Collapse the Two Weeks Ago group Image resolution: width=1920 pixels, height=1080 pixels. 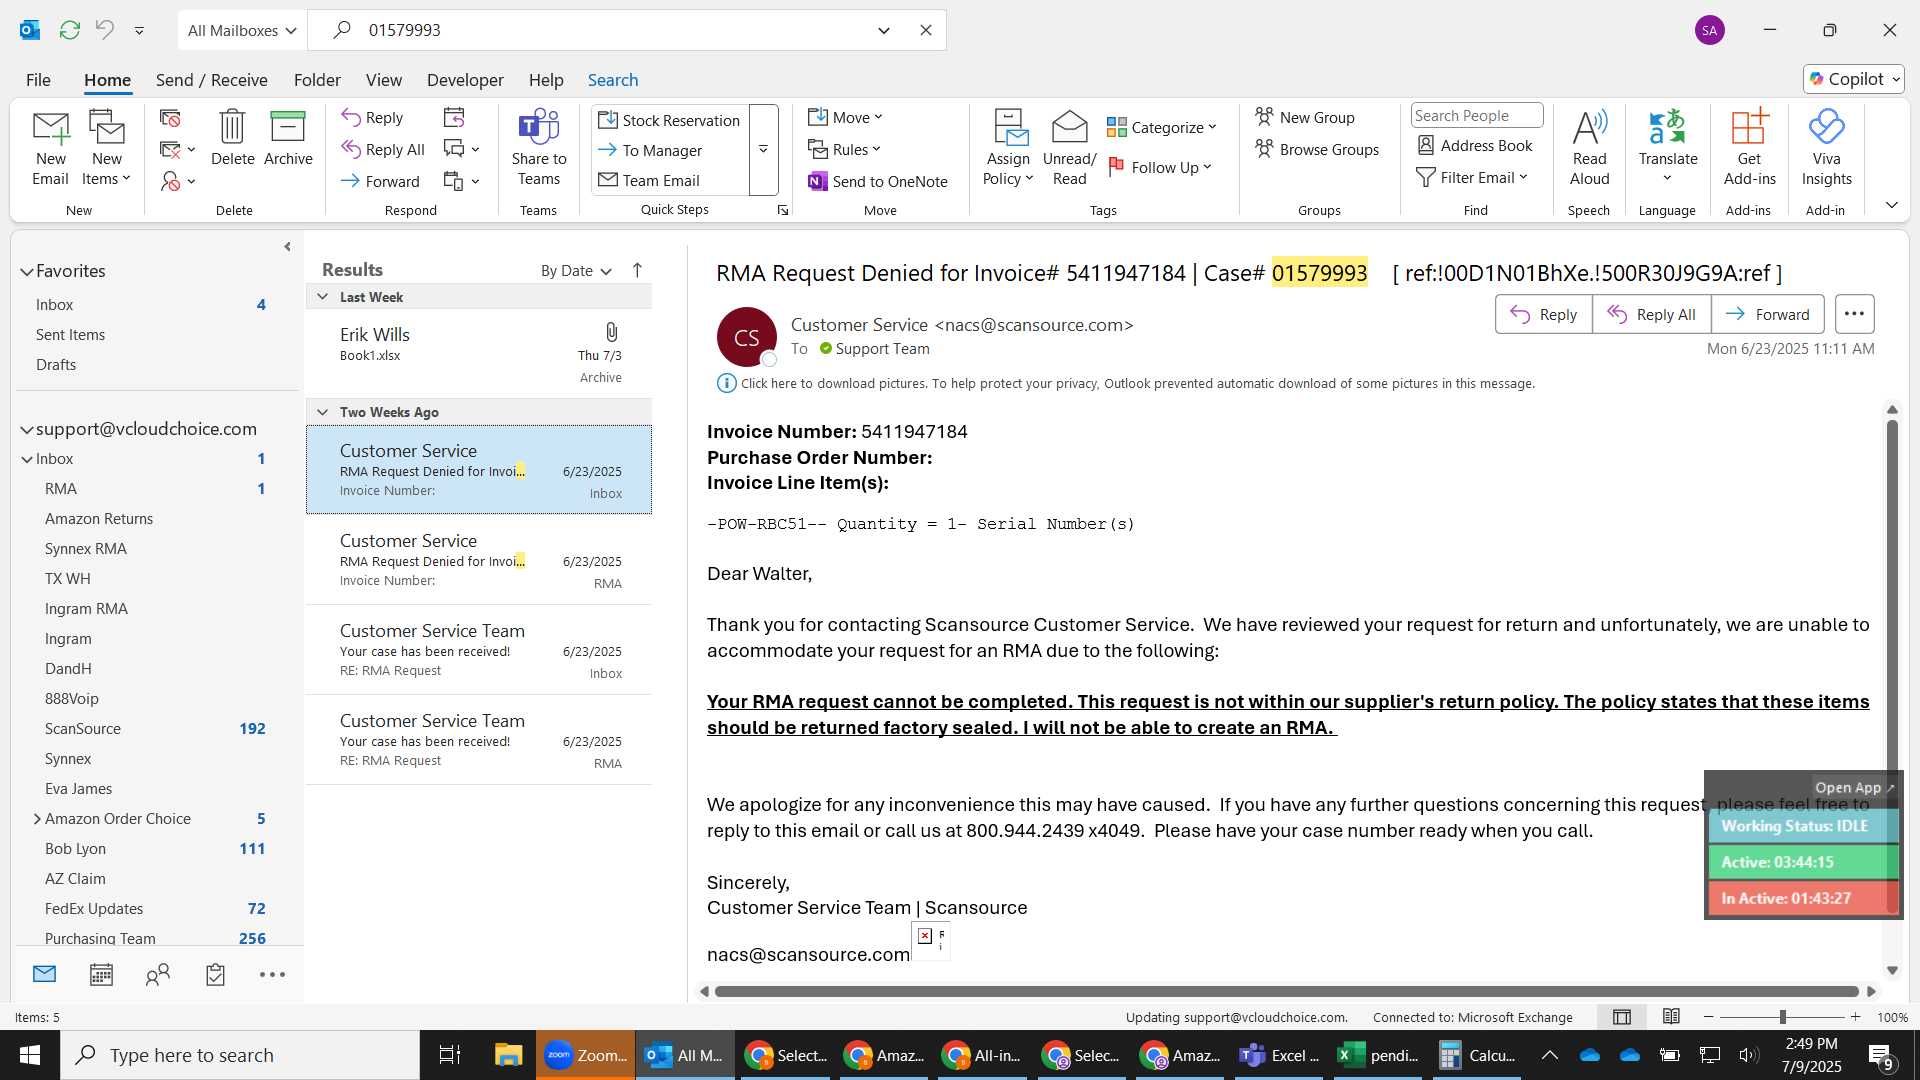pyautogui.click(x=322, y=412)
